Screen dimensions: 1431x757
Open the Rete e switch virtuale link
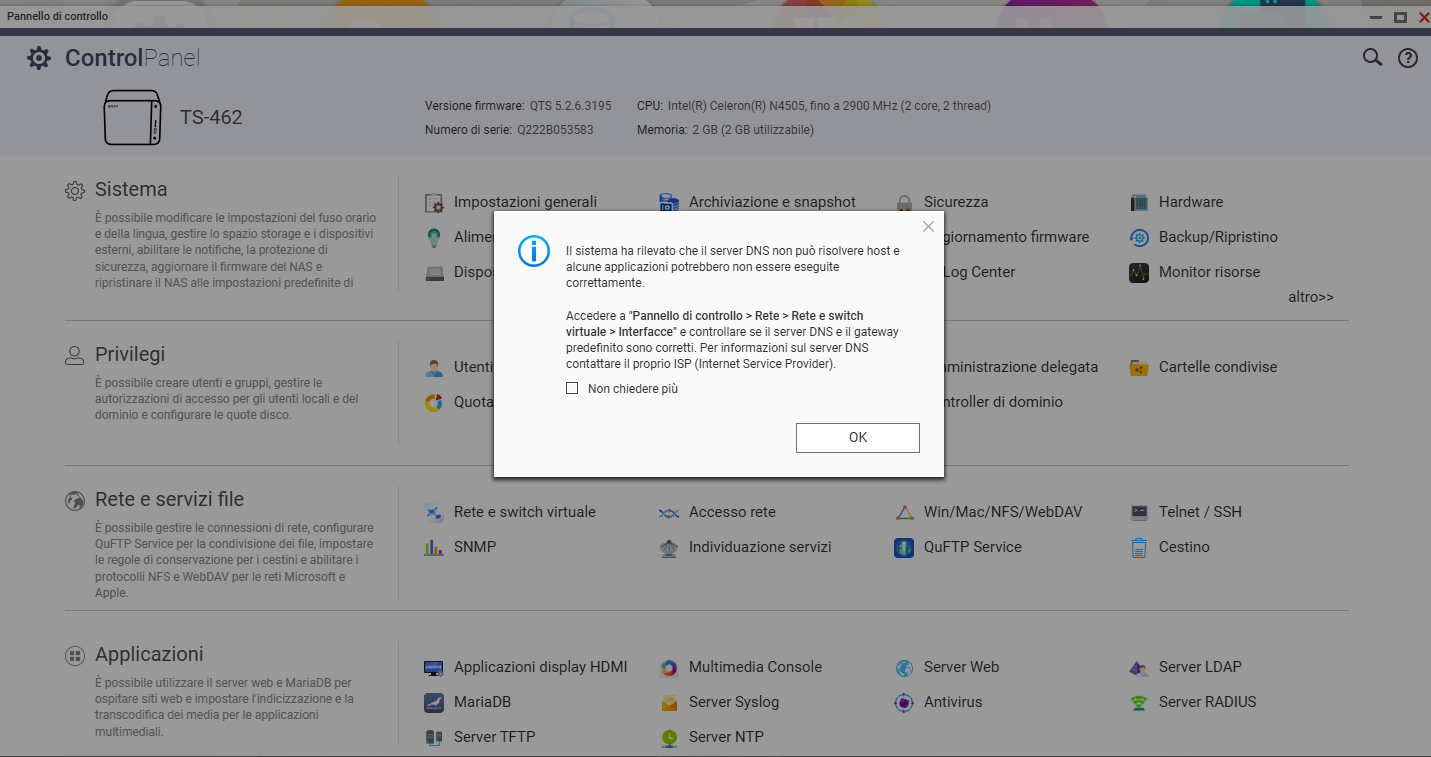point(524,512)
